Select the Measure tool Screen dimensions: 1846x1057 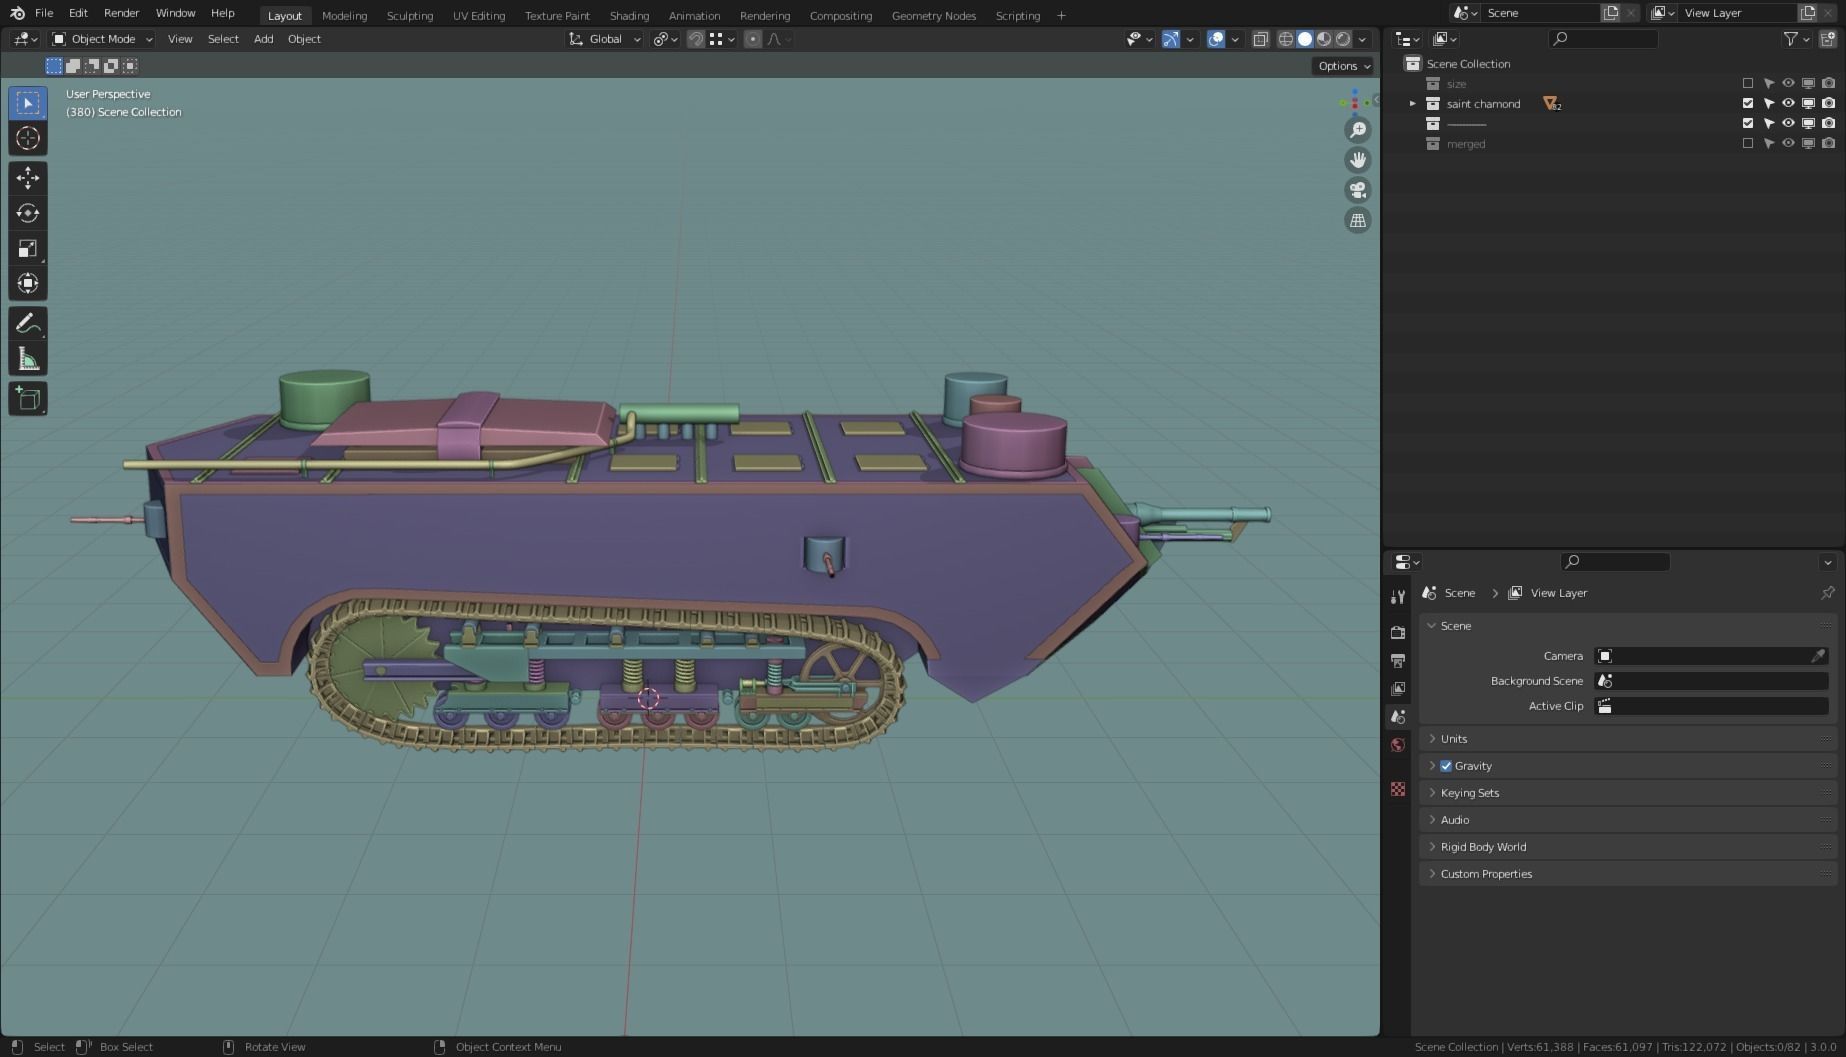pos(28,359)
